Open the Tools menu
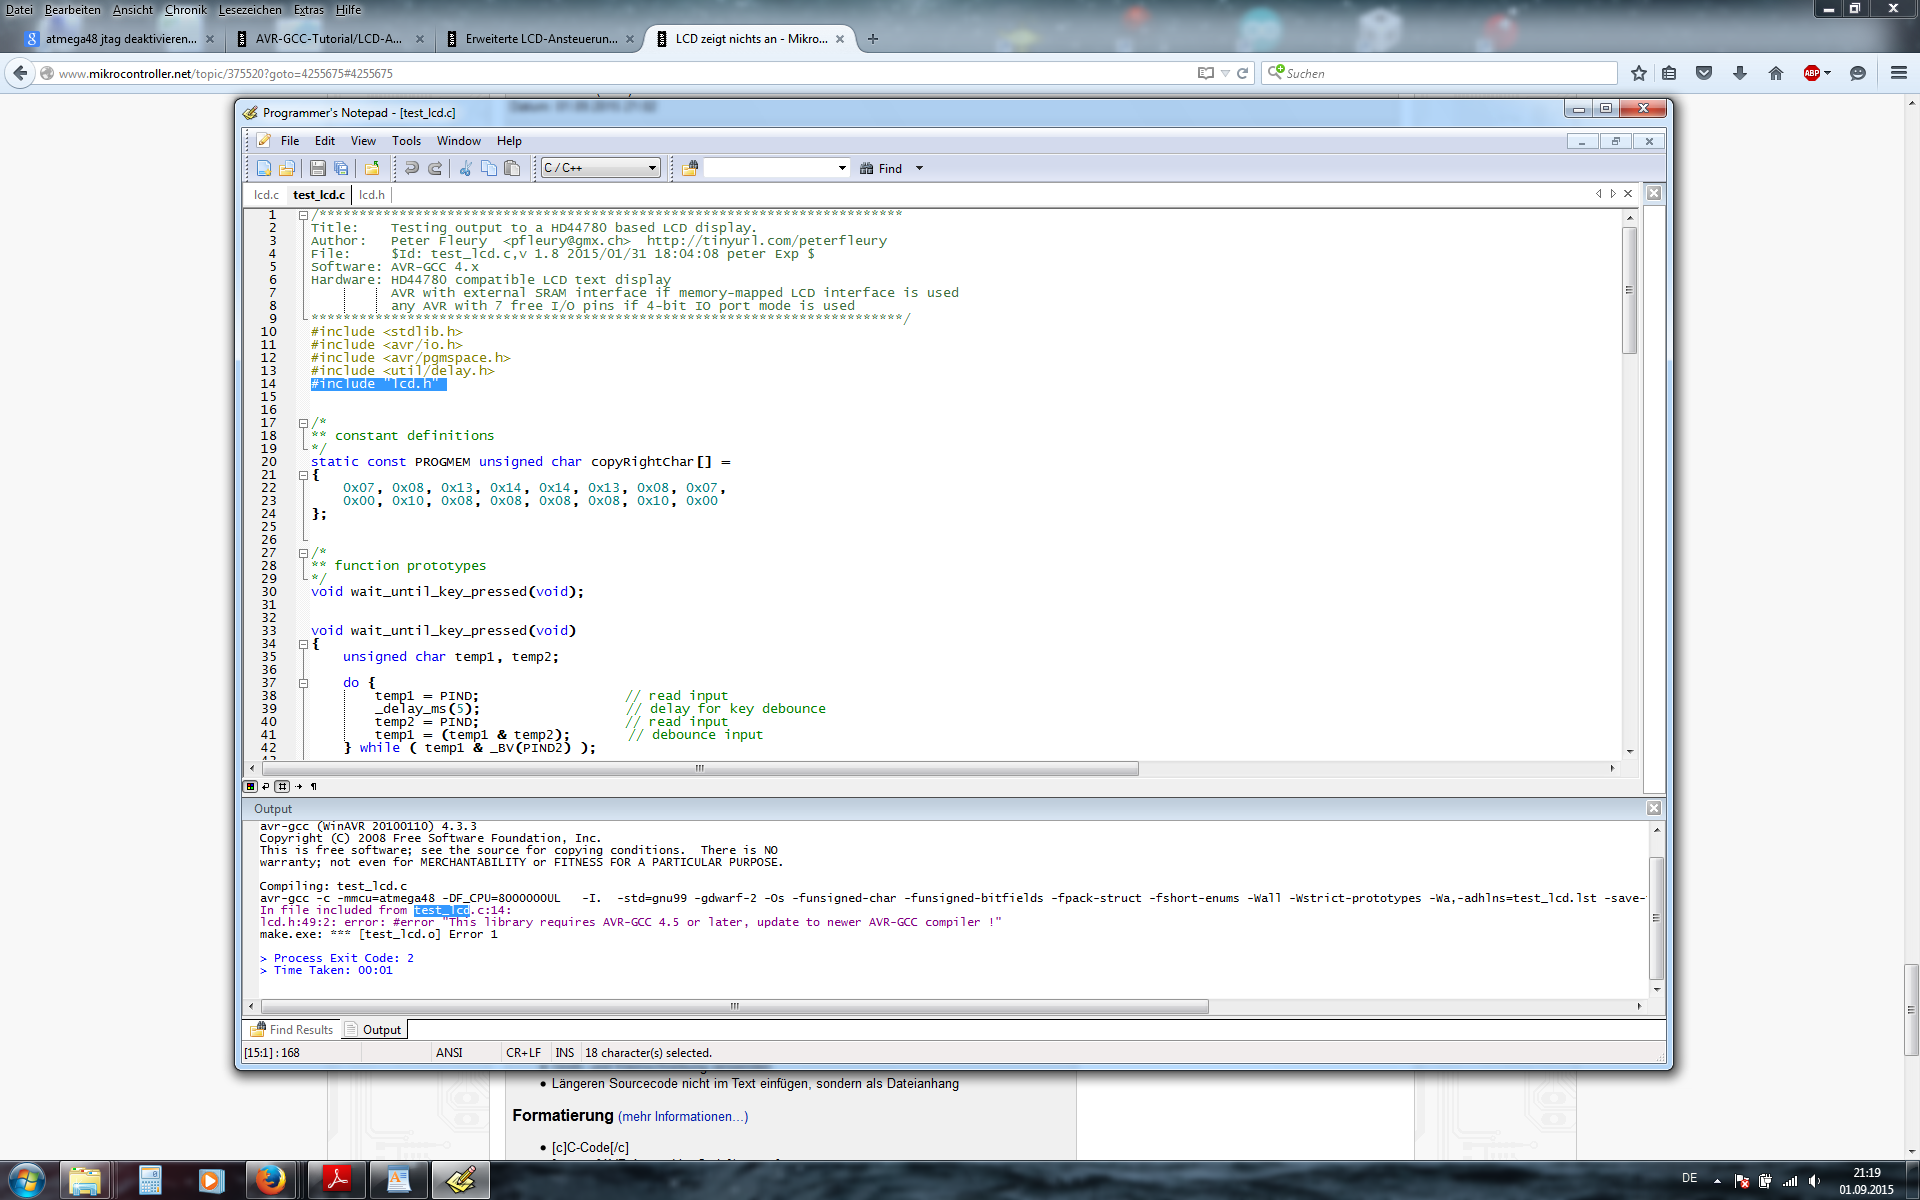 click(x=406, y=141)
